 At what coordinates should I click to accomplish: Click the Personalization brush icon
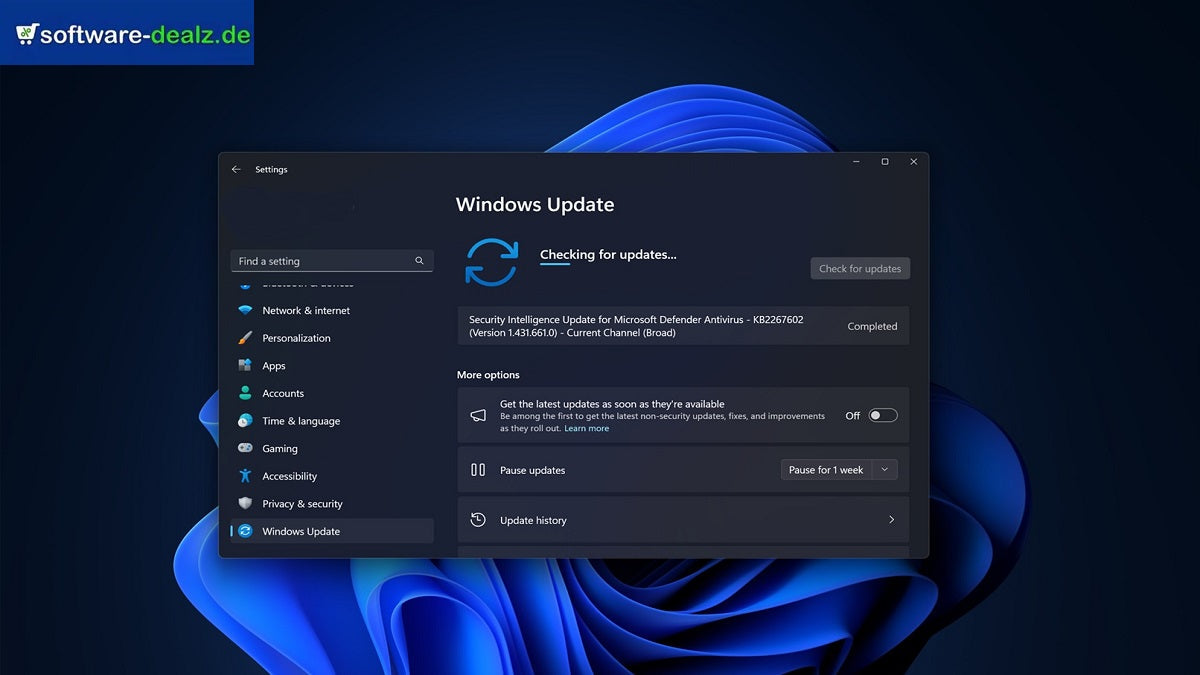[246, 338]
